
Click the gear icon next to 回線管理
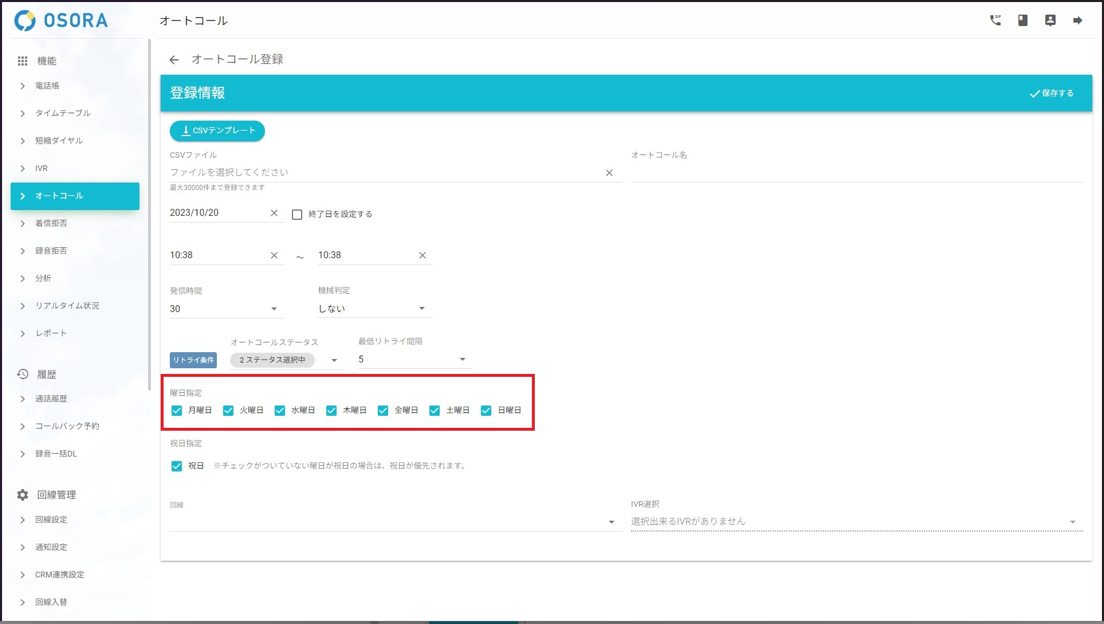click(23, 495)
